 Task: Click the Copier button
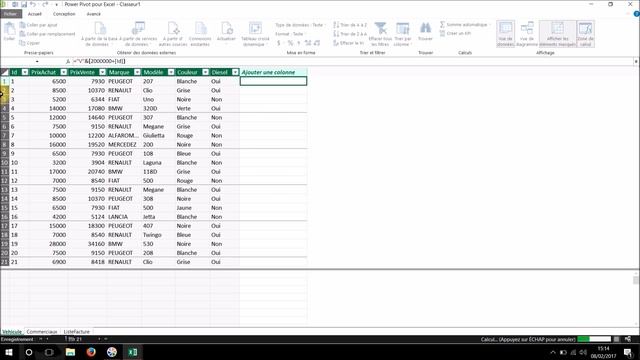(29, 43)
